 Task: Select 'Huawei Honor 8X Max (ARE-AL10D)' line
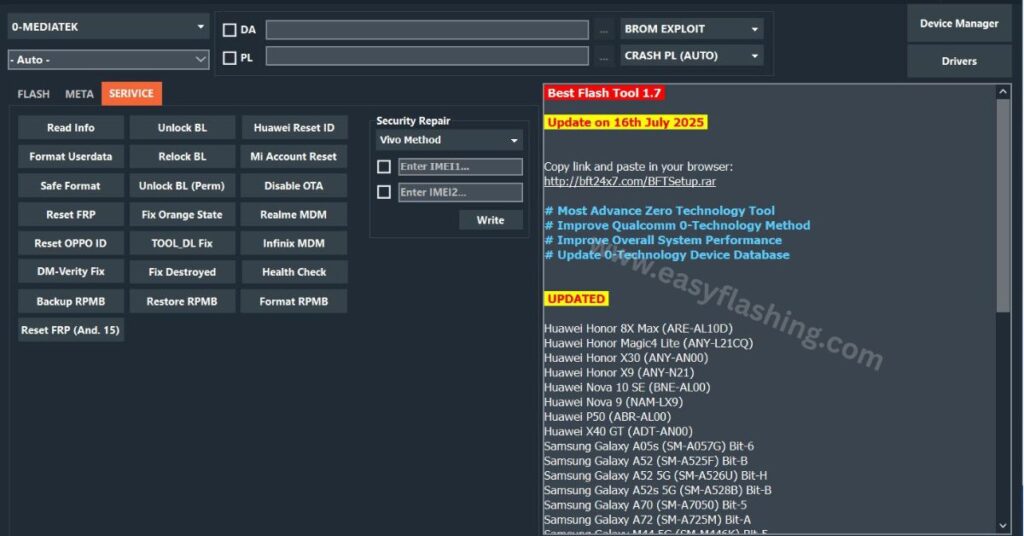tap(638, 328)
